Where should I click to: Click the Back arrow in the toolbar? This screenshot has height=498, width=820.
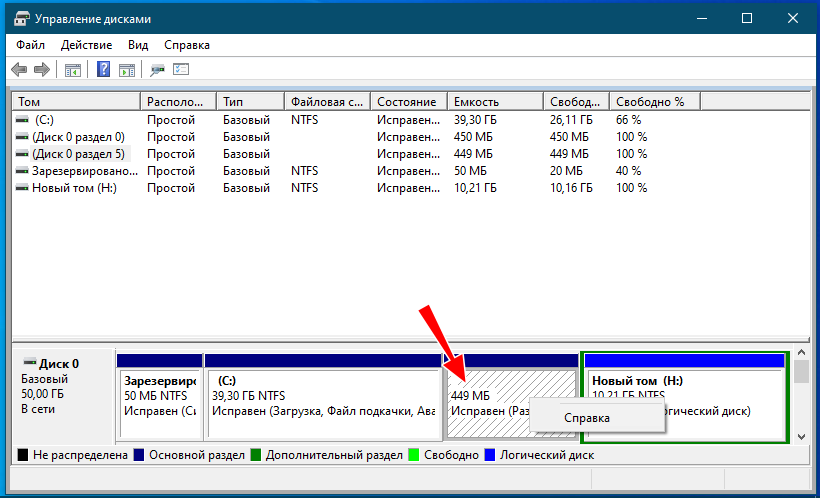[19, 69]
